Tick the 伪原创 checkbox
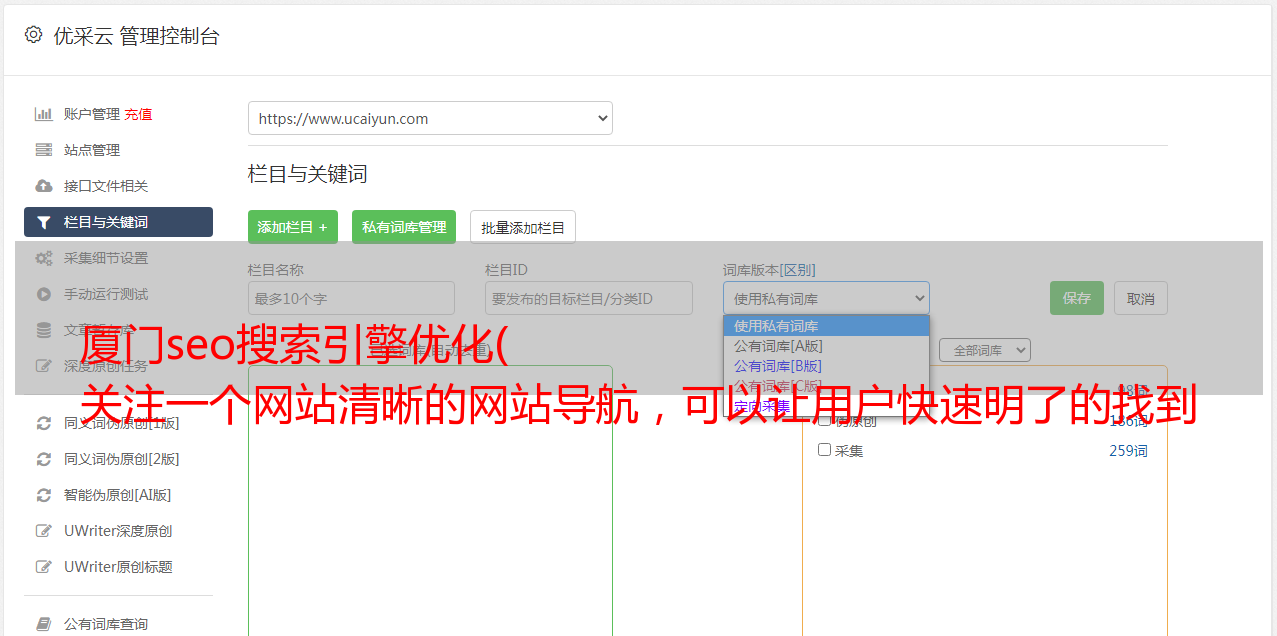 click(825, 421)
